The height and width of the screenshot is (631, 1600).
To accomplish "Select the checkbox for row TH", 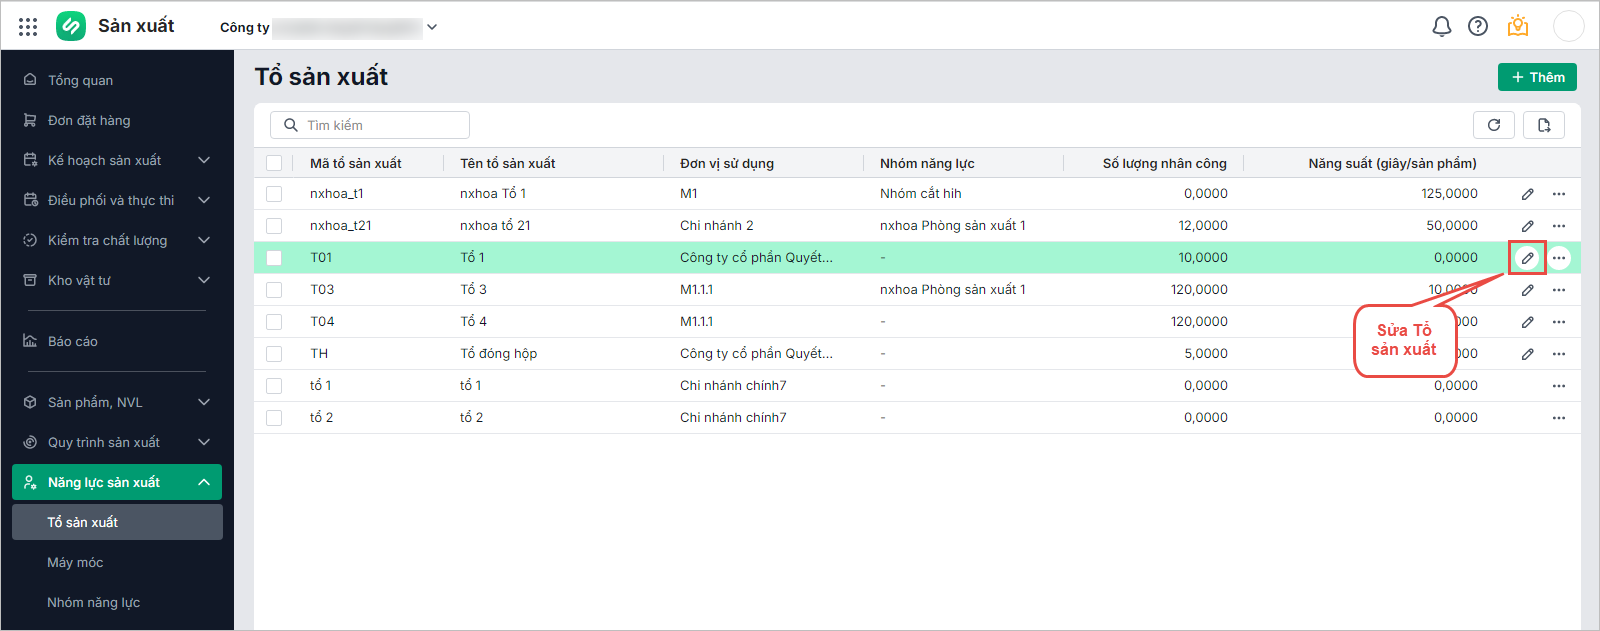I will 274,354.
